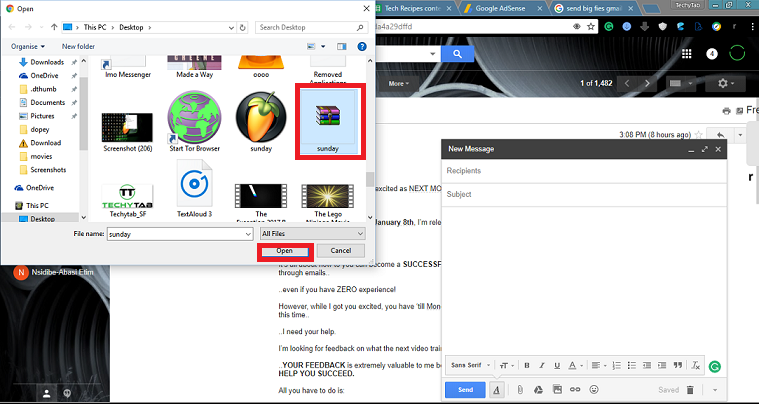The width and height of the screenshot is (759, 404).
Task: Select the Imo Messenger shortcut
Action: tap(128, 68)
